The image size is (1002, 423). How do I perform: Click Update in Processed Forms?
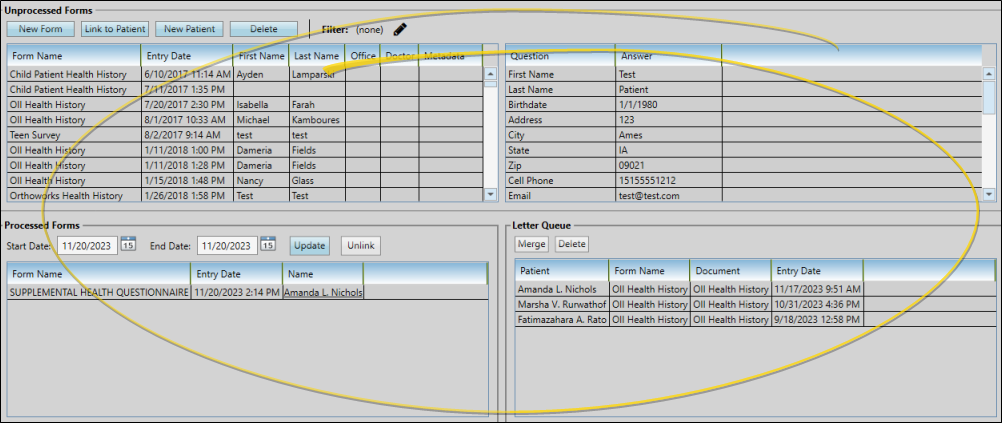[310, 245]
